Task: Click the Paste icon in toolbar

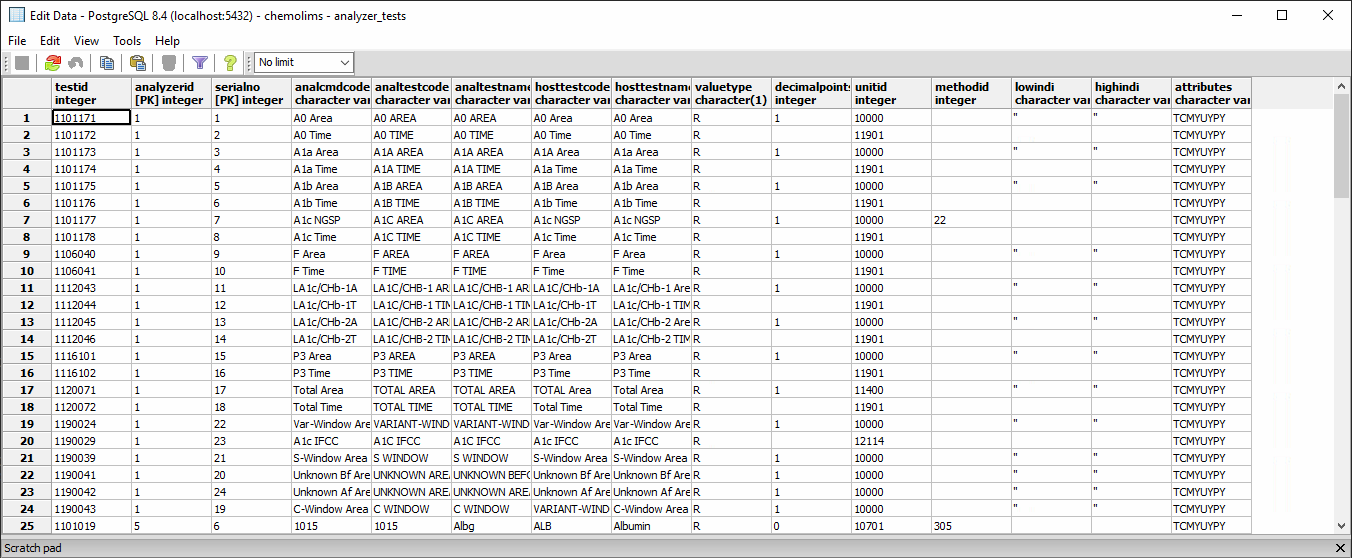Action: (138, 63)
